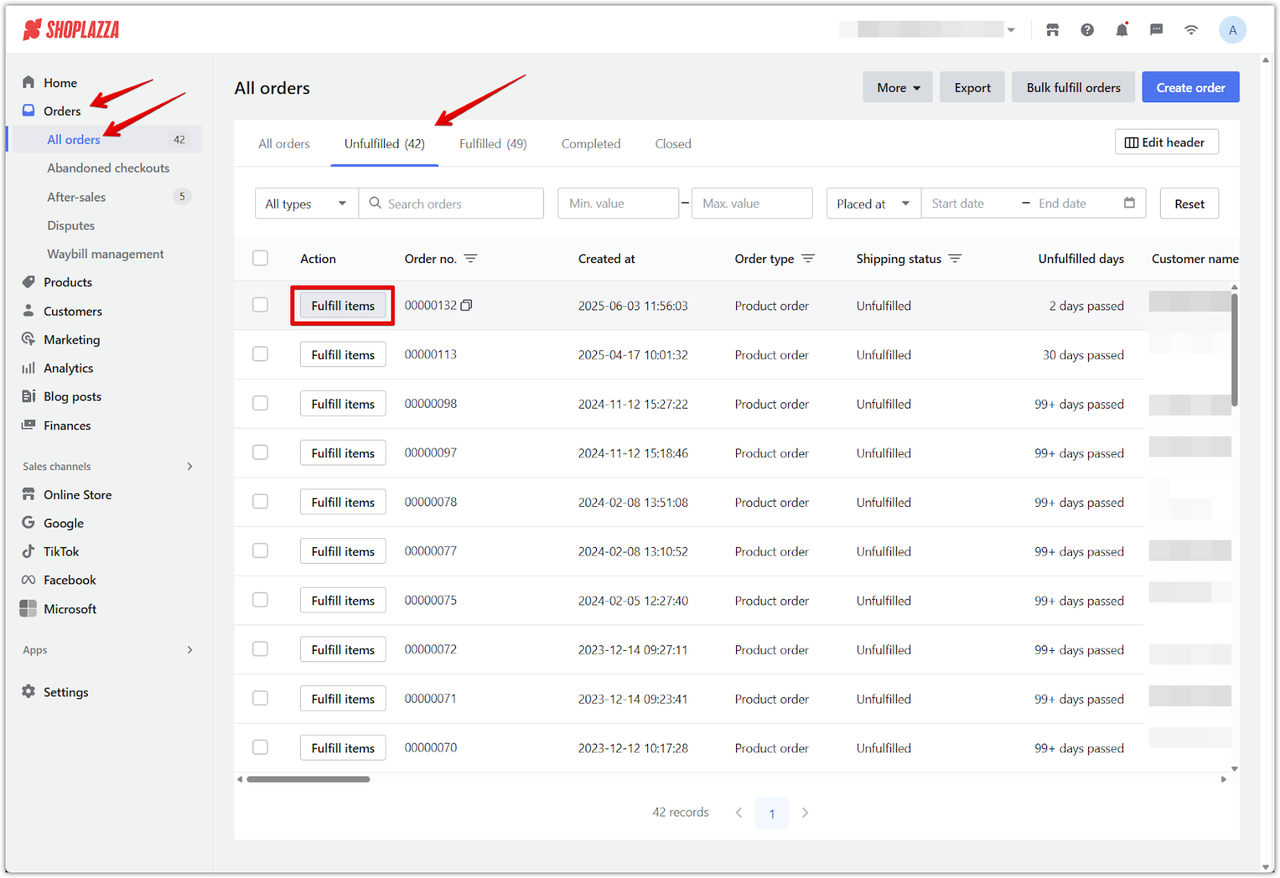
Task: Open the Shipping status filter icon
Action: pyautogui.click(x=955, y=259)
